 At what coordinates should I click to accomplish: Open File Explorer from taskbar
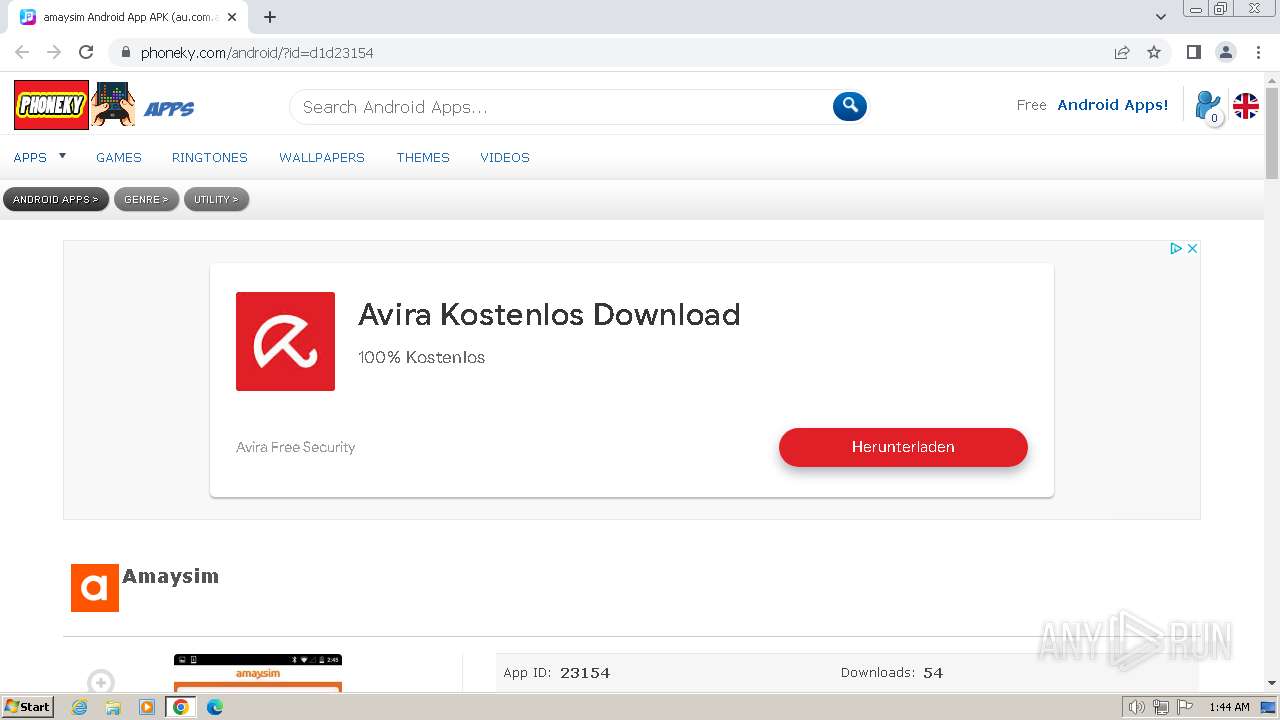113,707
